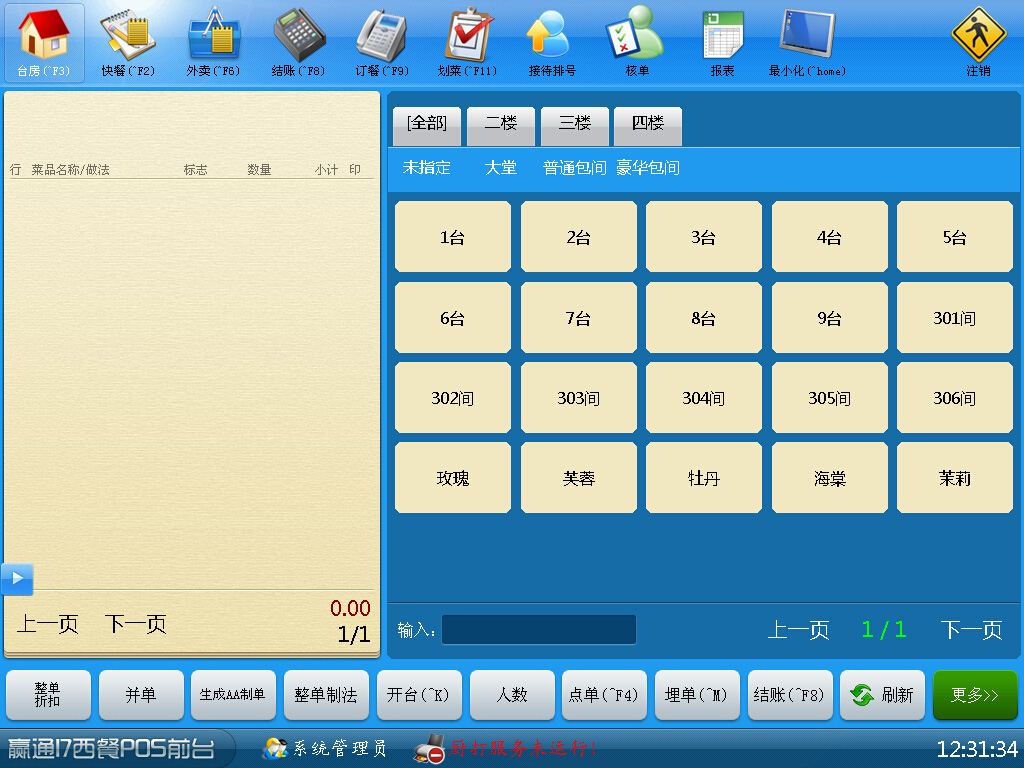Select table 5台
The image size is (1024, 768).
click(x=954, y=238)
